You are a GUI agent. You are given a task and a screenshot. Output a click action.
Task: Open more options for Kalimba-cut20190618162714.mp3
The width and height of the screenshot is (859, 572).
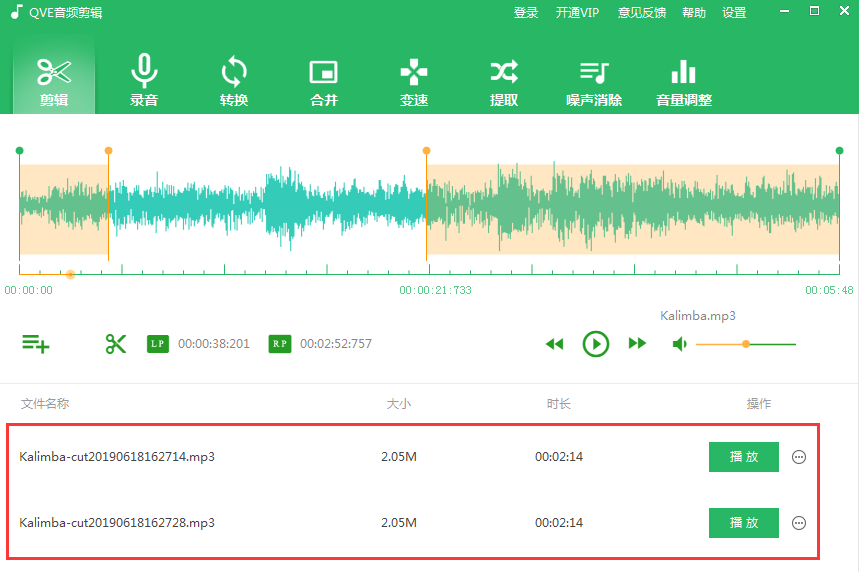pos(799,457)
